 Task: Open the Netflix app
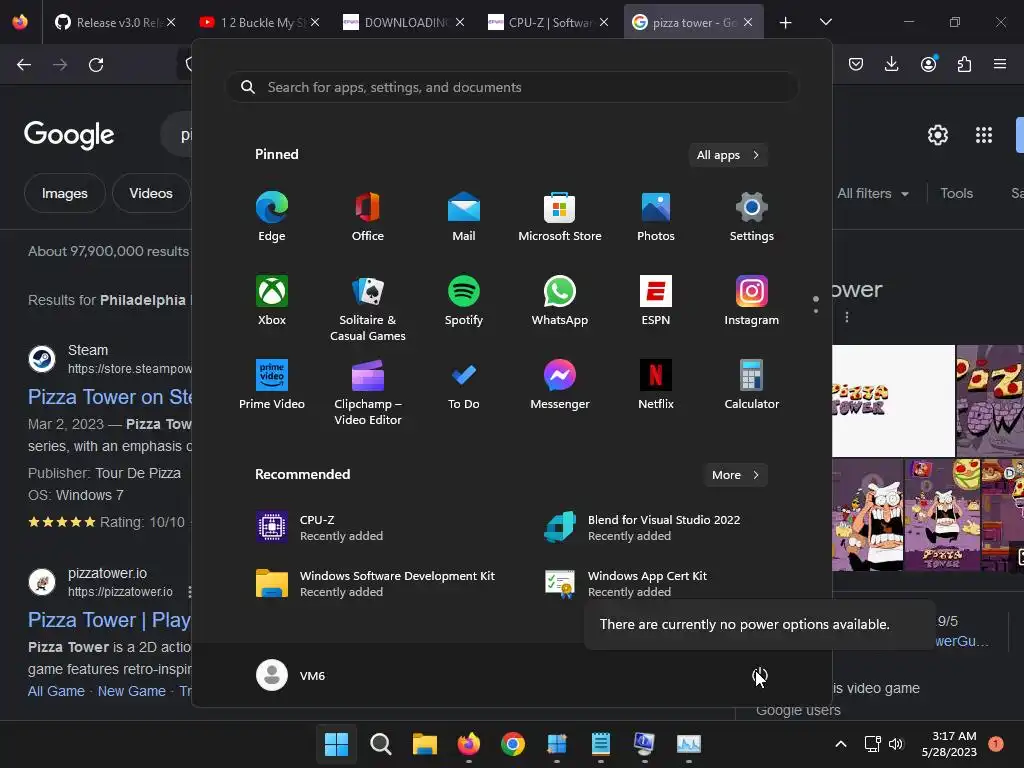tap(656, 385)
